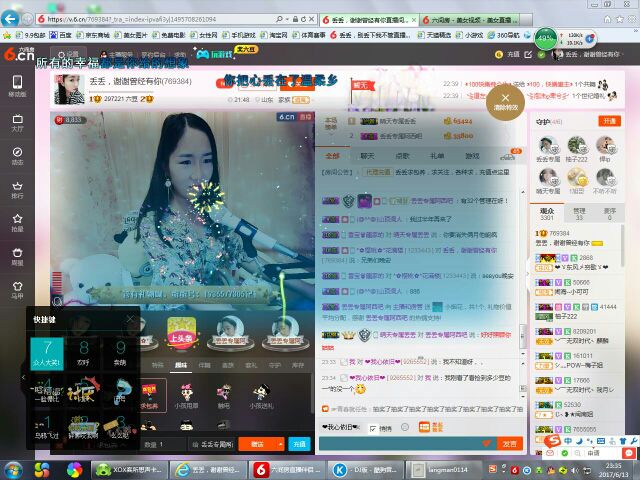Switch to the 守护 gift tab

pos(274,365)
